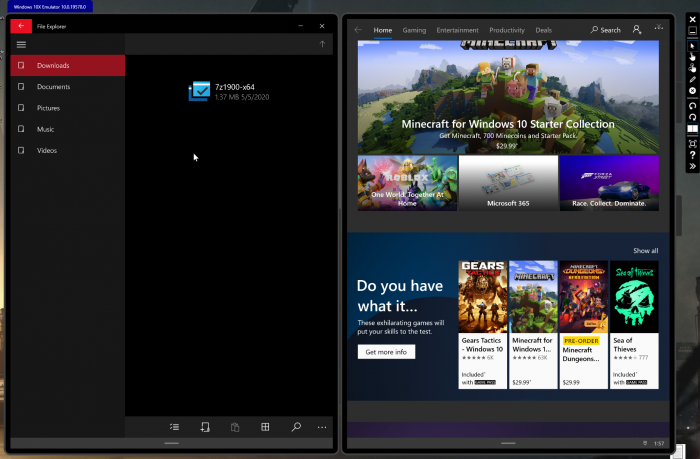The height and width of the screenshot is (459, 700).
Task: Click the fit to screen icon in the emulator toolbar
Action: point(692,144)
